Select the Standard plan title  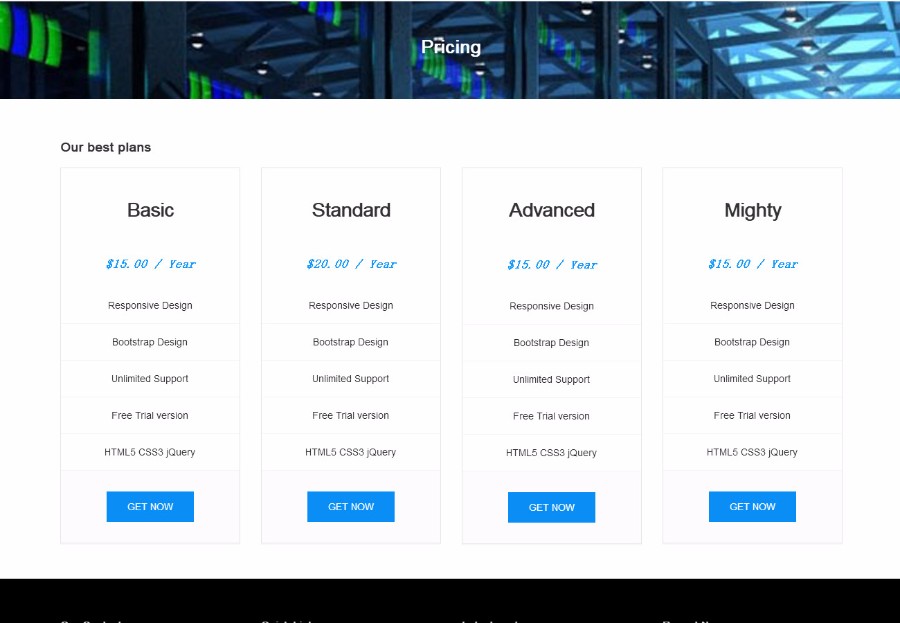351,210
